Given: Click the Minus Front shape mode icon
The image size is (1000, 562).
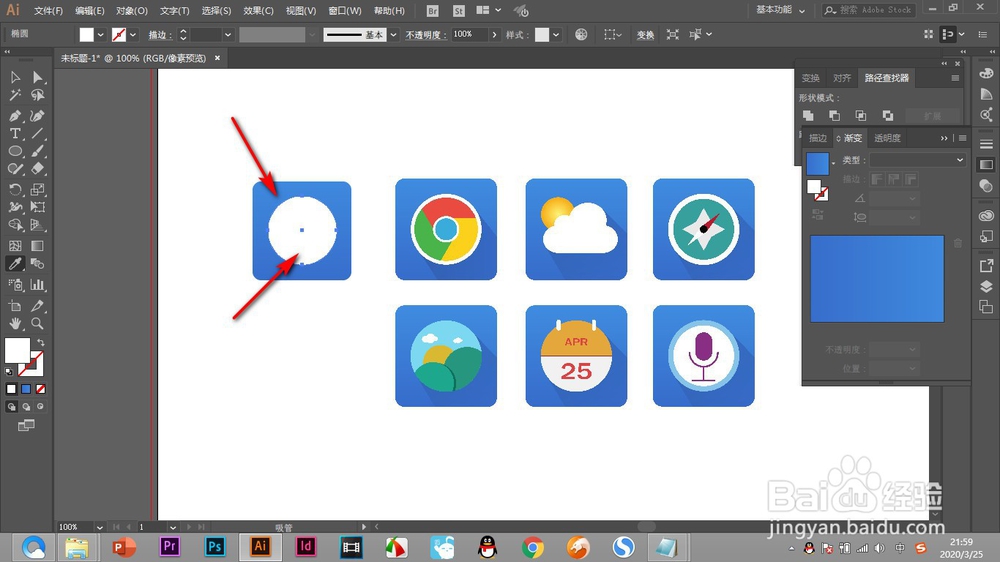Looking at the screenshot, I should click(x=834, y=115).
